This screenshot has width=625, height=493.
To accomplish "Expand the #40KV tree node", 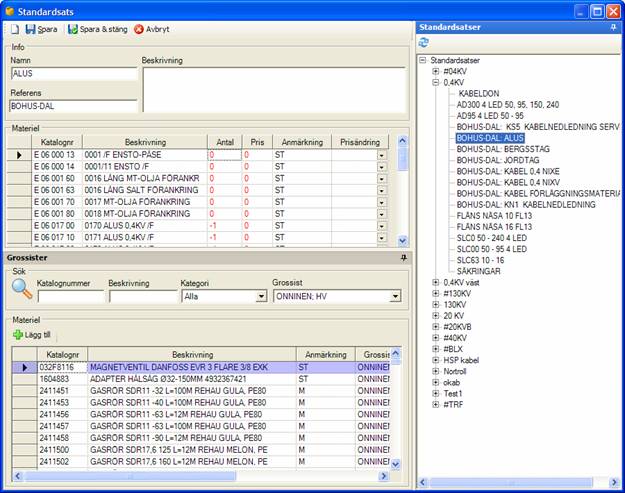I will click(x=436, y=338).
